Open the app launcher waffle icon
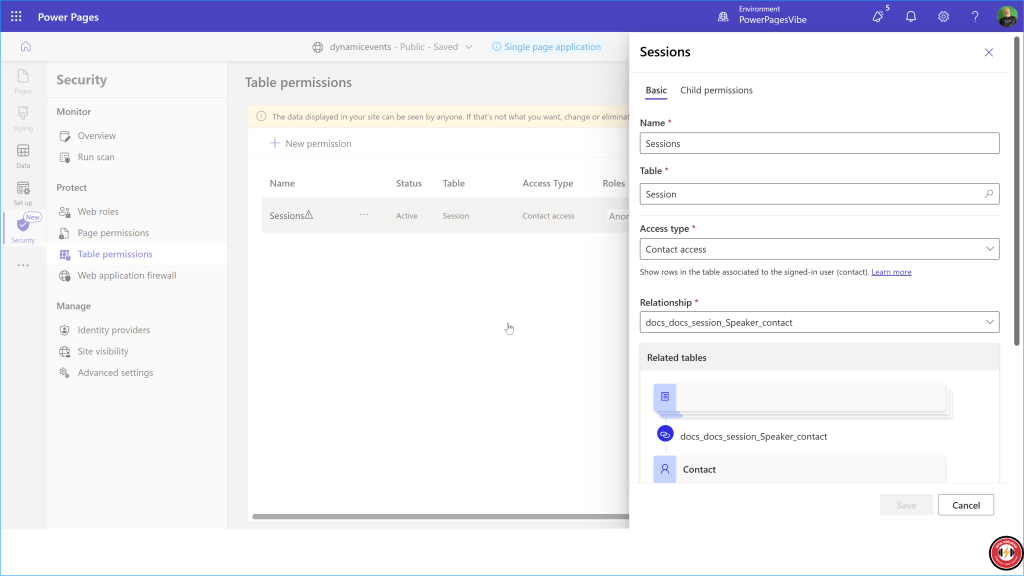The width and height of the screenshot is (1024, 576). point(16,17)
